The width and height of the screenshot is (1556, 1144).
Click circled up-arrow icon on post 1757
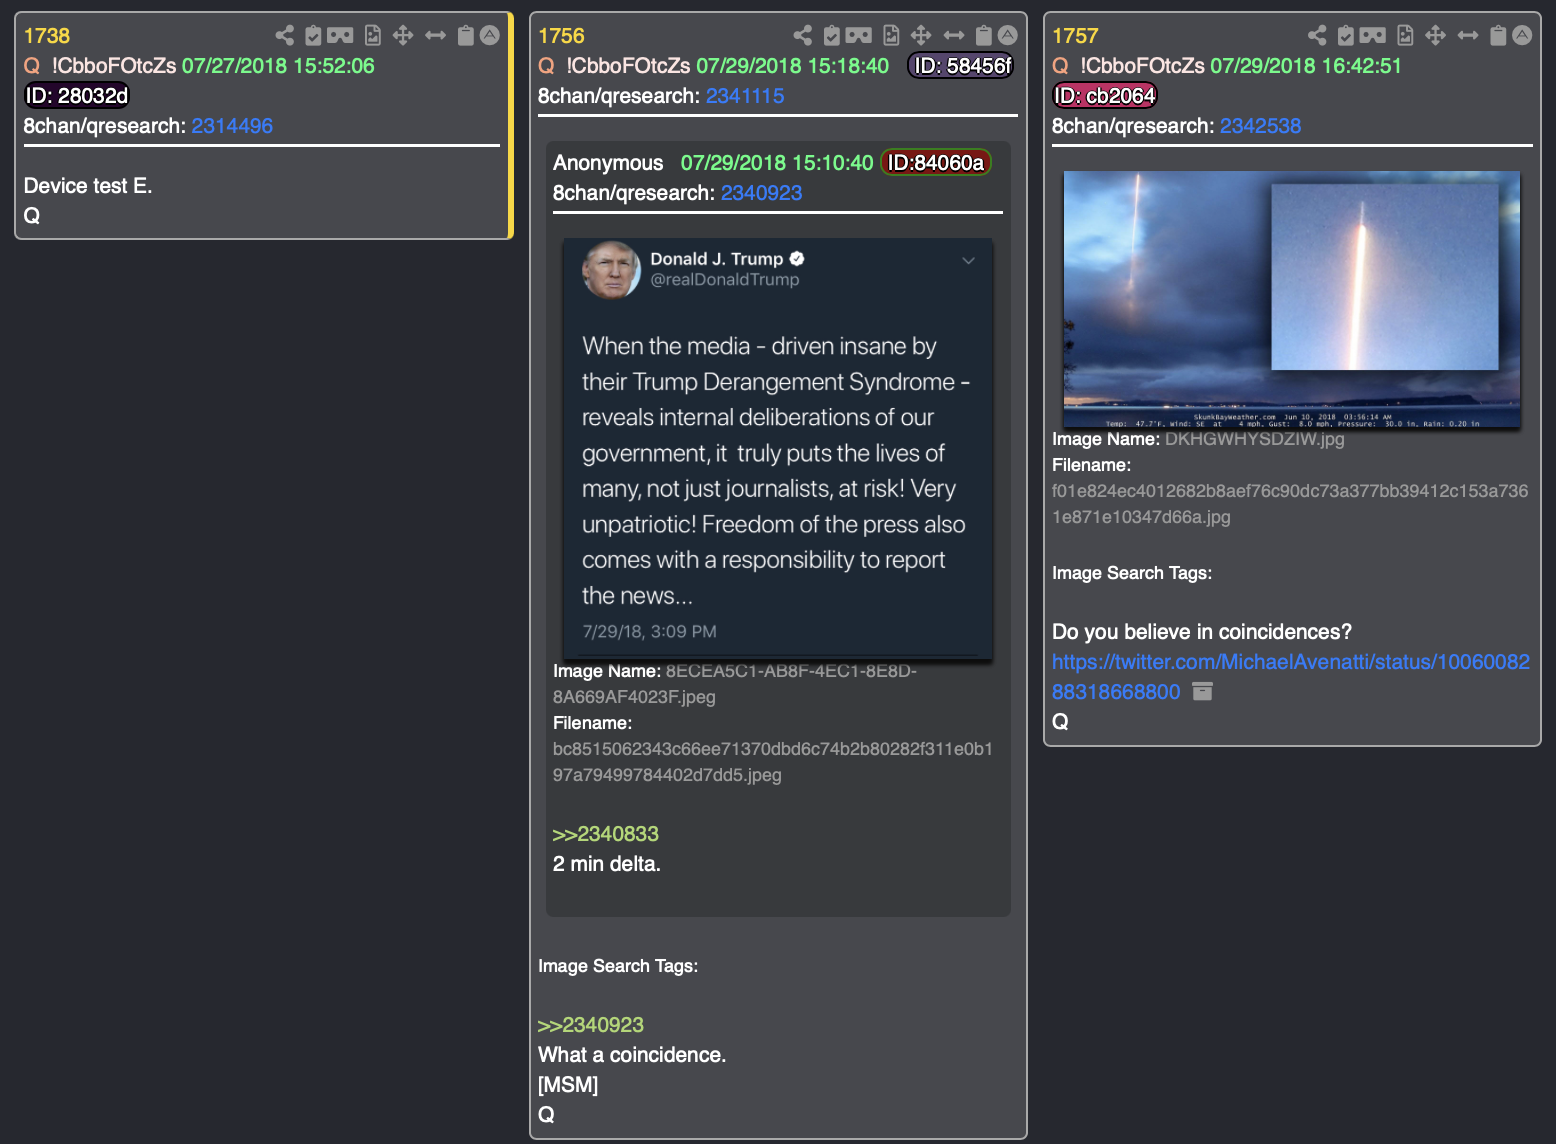point(1522,35)
